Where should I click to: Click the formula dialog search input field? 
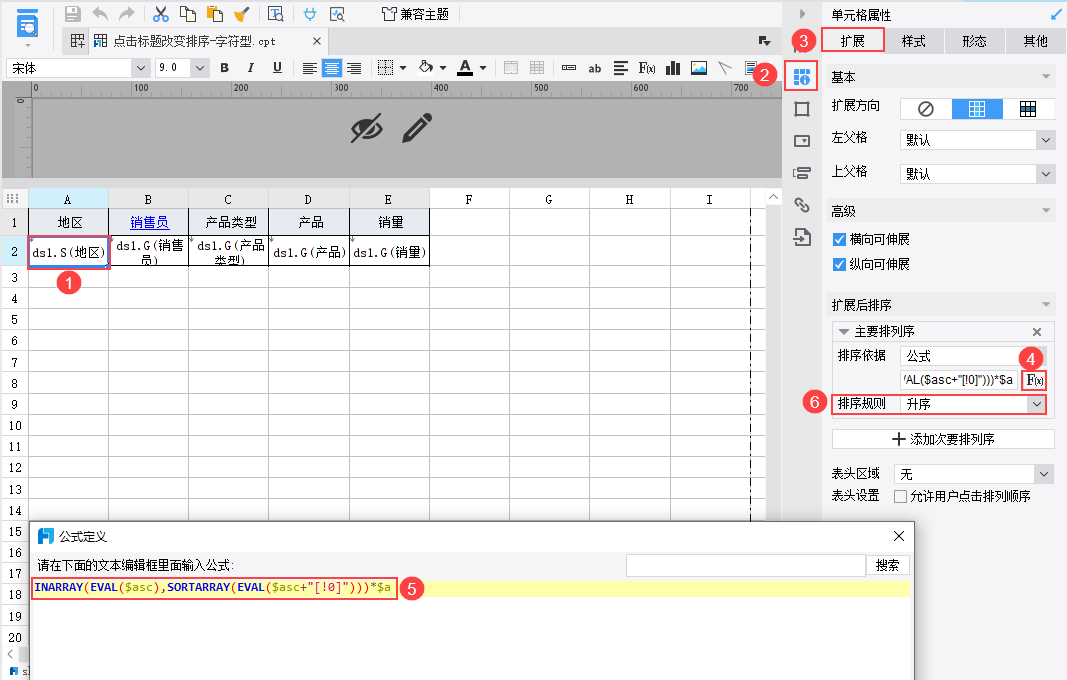(x=746, y=565)
